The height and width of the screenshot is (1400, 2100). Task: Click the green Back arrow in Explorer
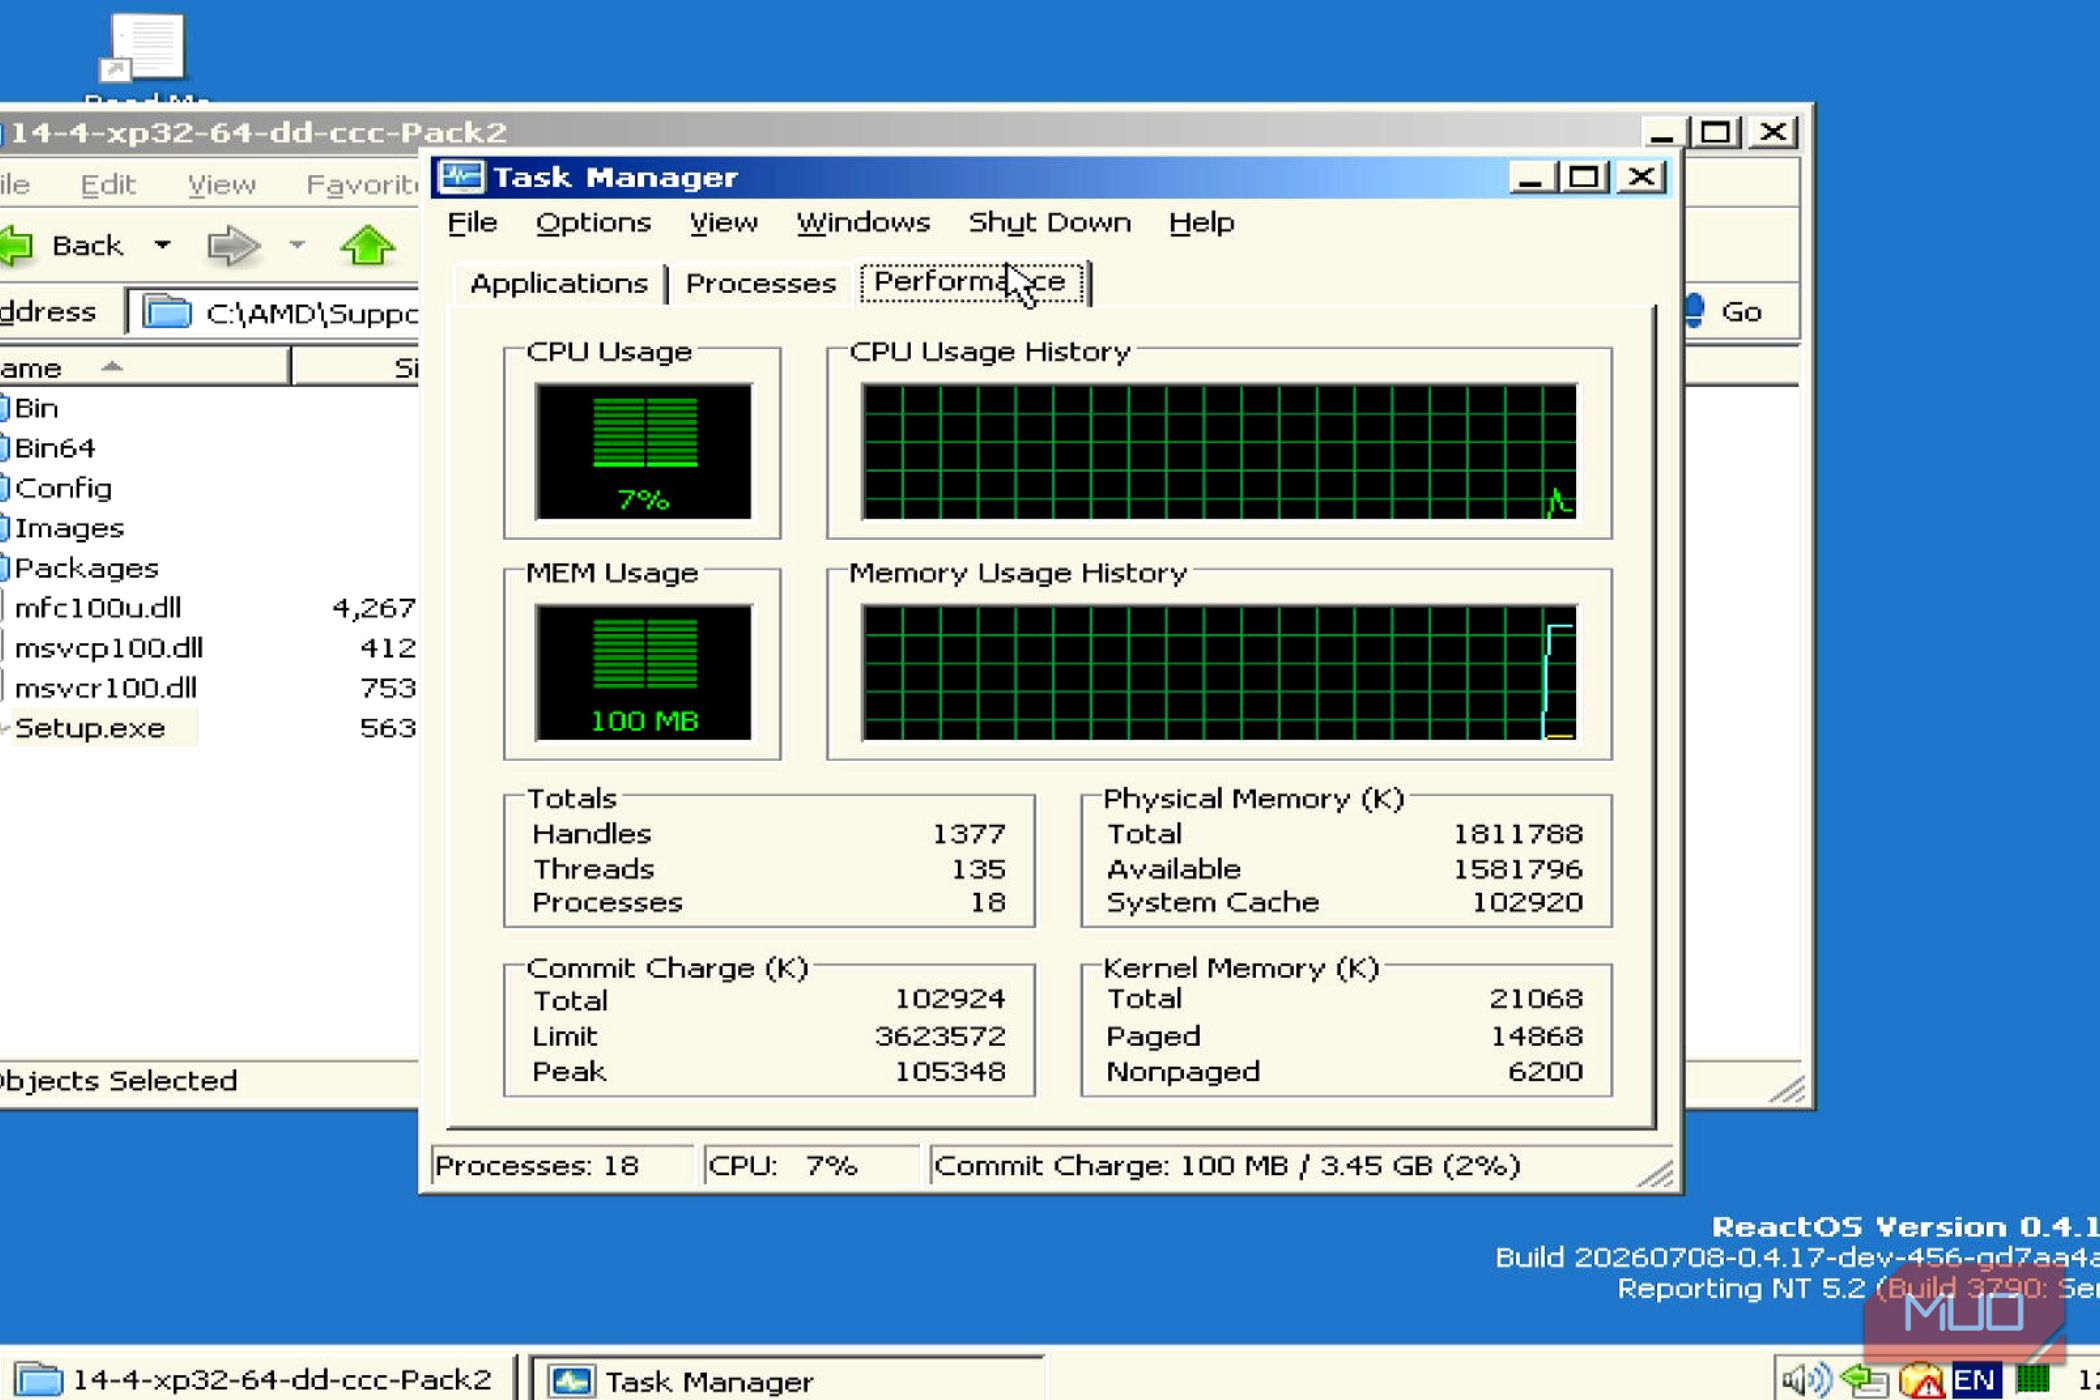click(17, 246)
